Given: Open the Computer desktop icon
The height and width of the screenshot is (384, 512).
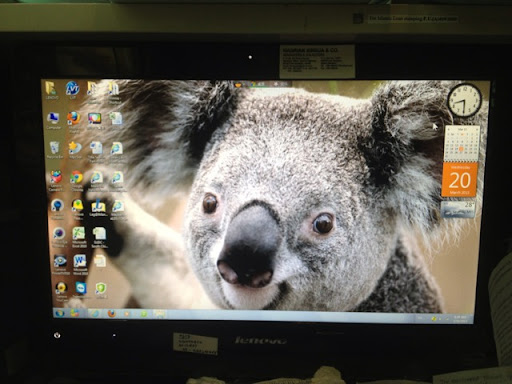Looking at the screenshot, I should [53, 120].
